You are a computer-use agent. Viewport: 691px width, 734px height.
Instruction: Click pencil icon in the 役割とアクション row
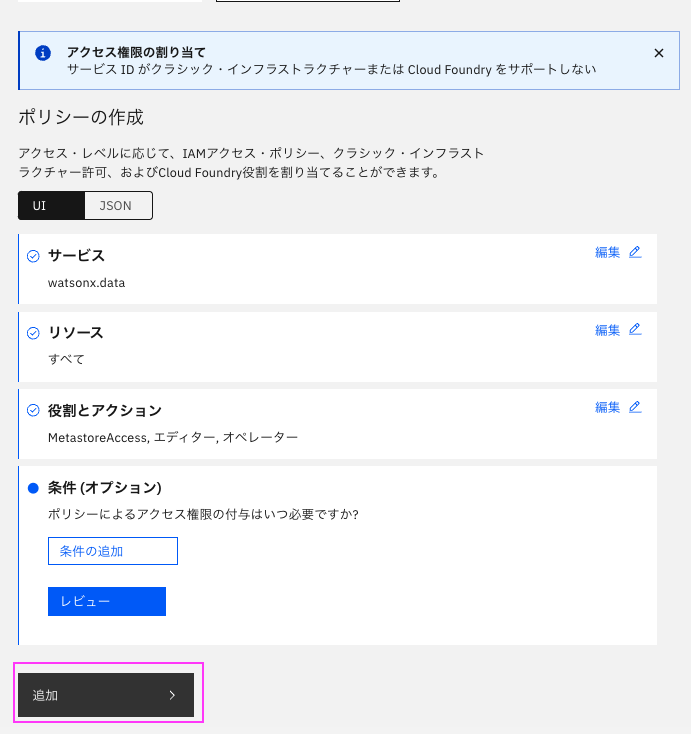click(635, 407)
